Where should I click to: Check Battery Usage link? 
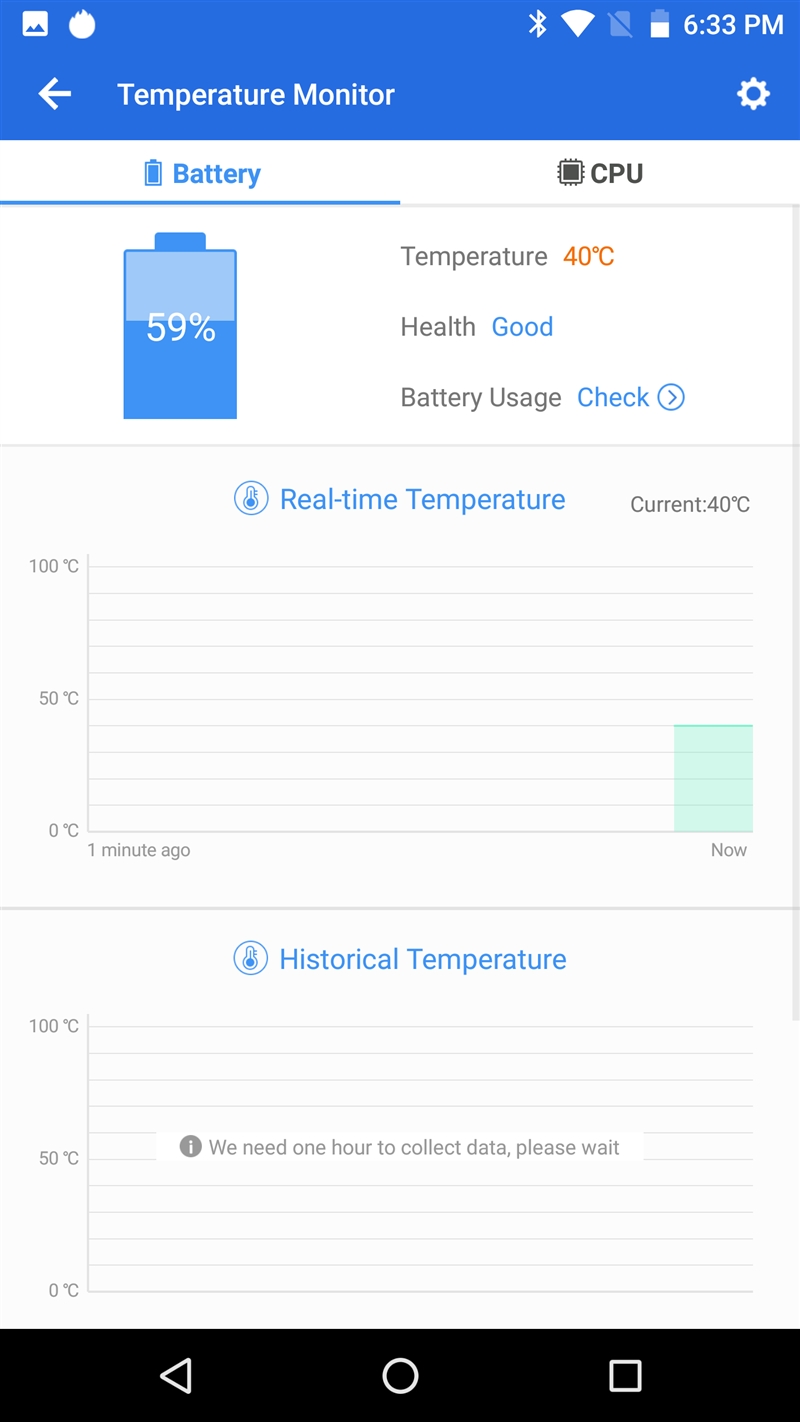click(x=613, y=397)
